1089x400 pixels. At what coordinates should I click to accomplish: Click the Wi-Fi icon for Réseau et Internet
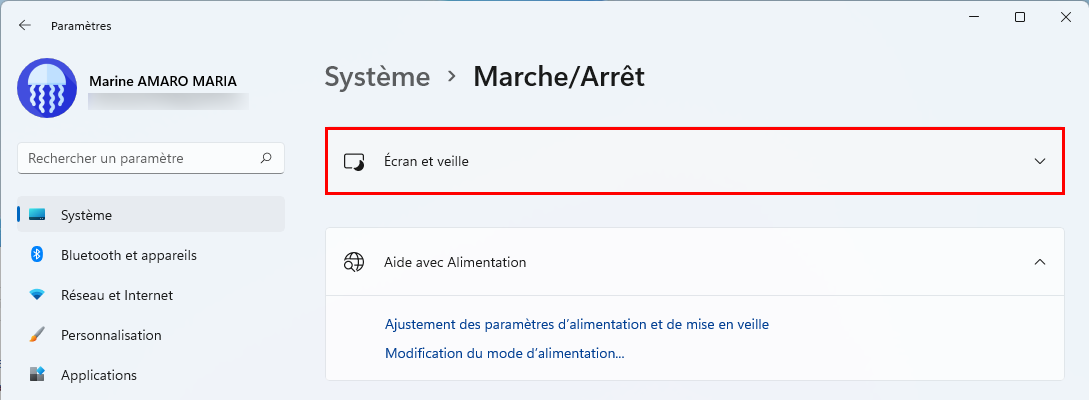coord(37,295)
